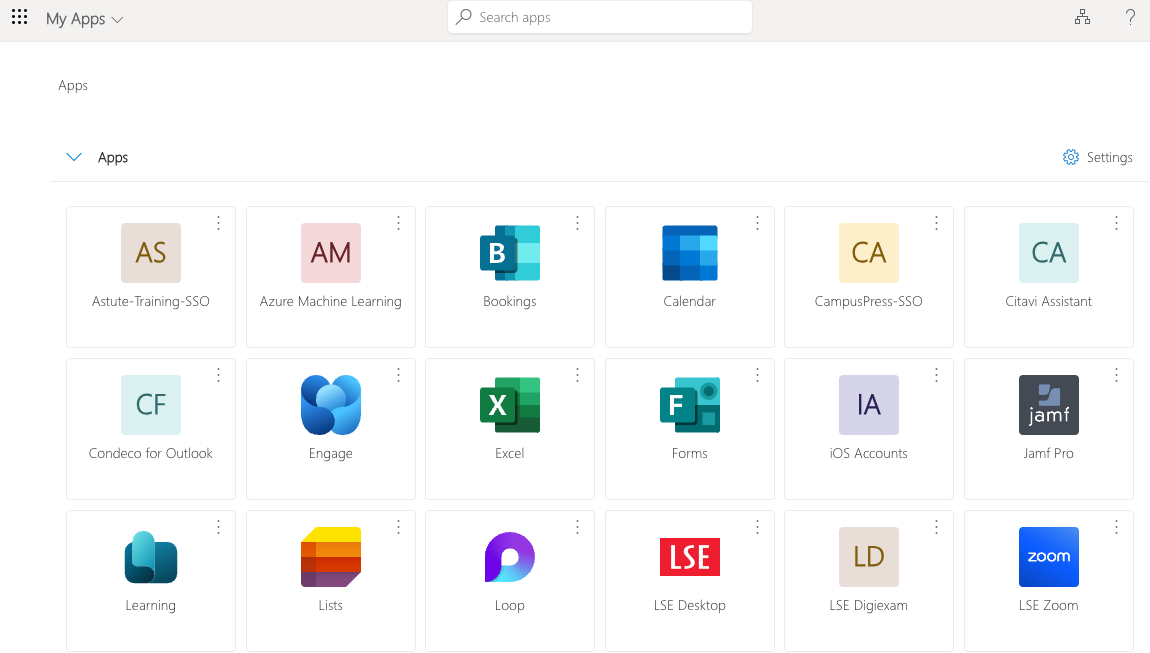Open the three-dot menu on the Learning tile
The image size is (1150, 653).
pyautogui.click(x=218, y=527)
